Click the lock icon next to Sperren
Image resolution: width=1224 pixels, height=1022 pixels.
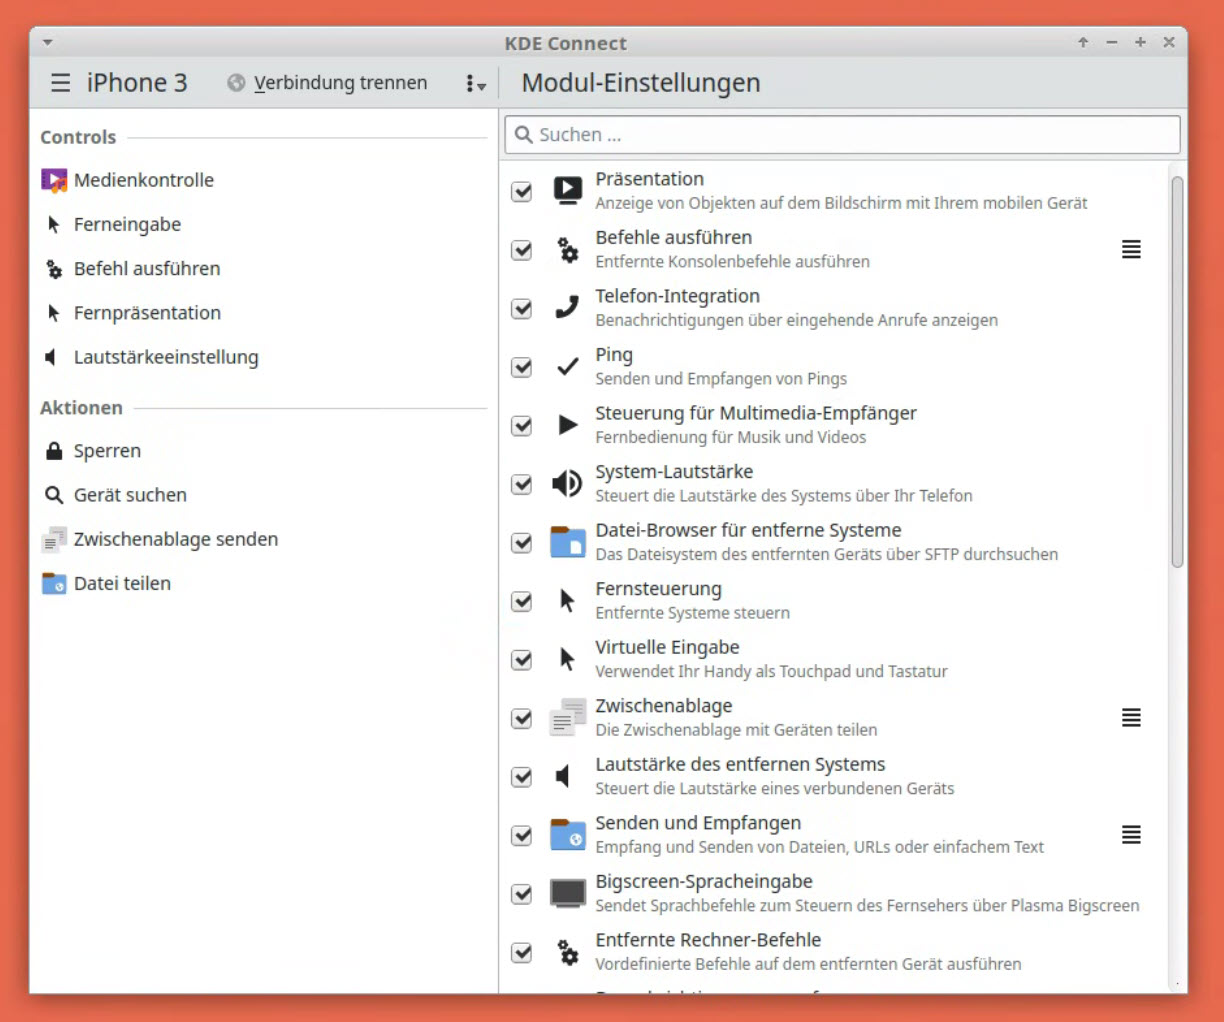tap(54, 451)
